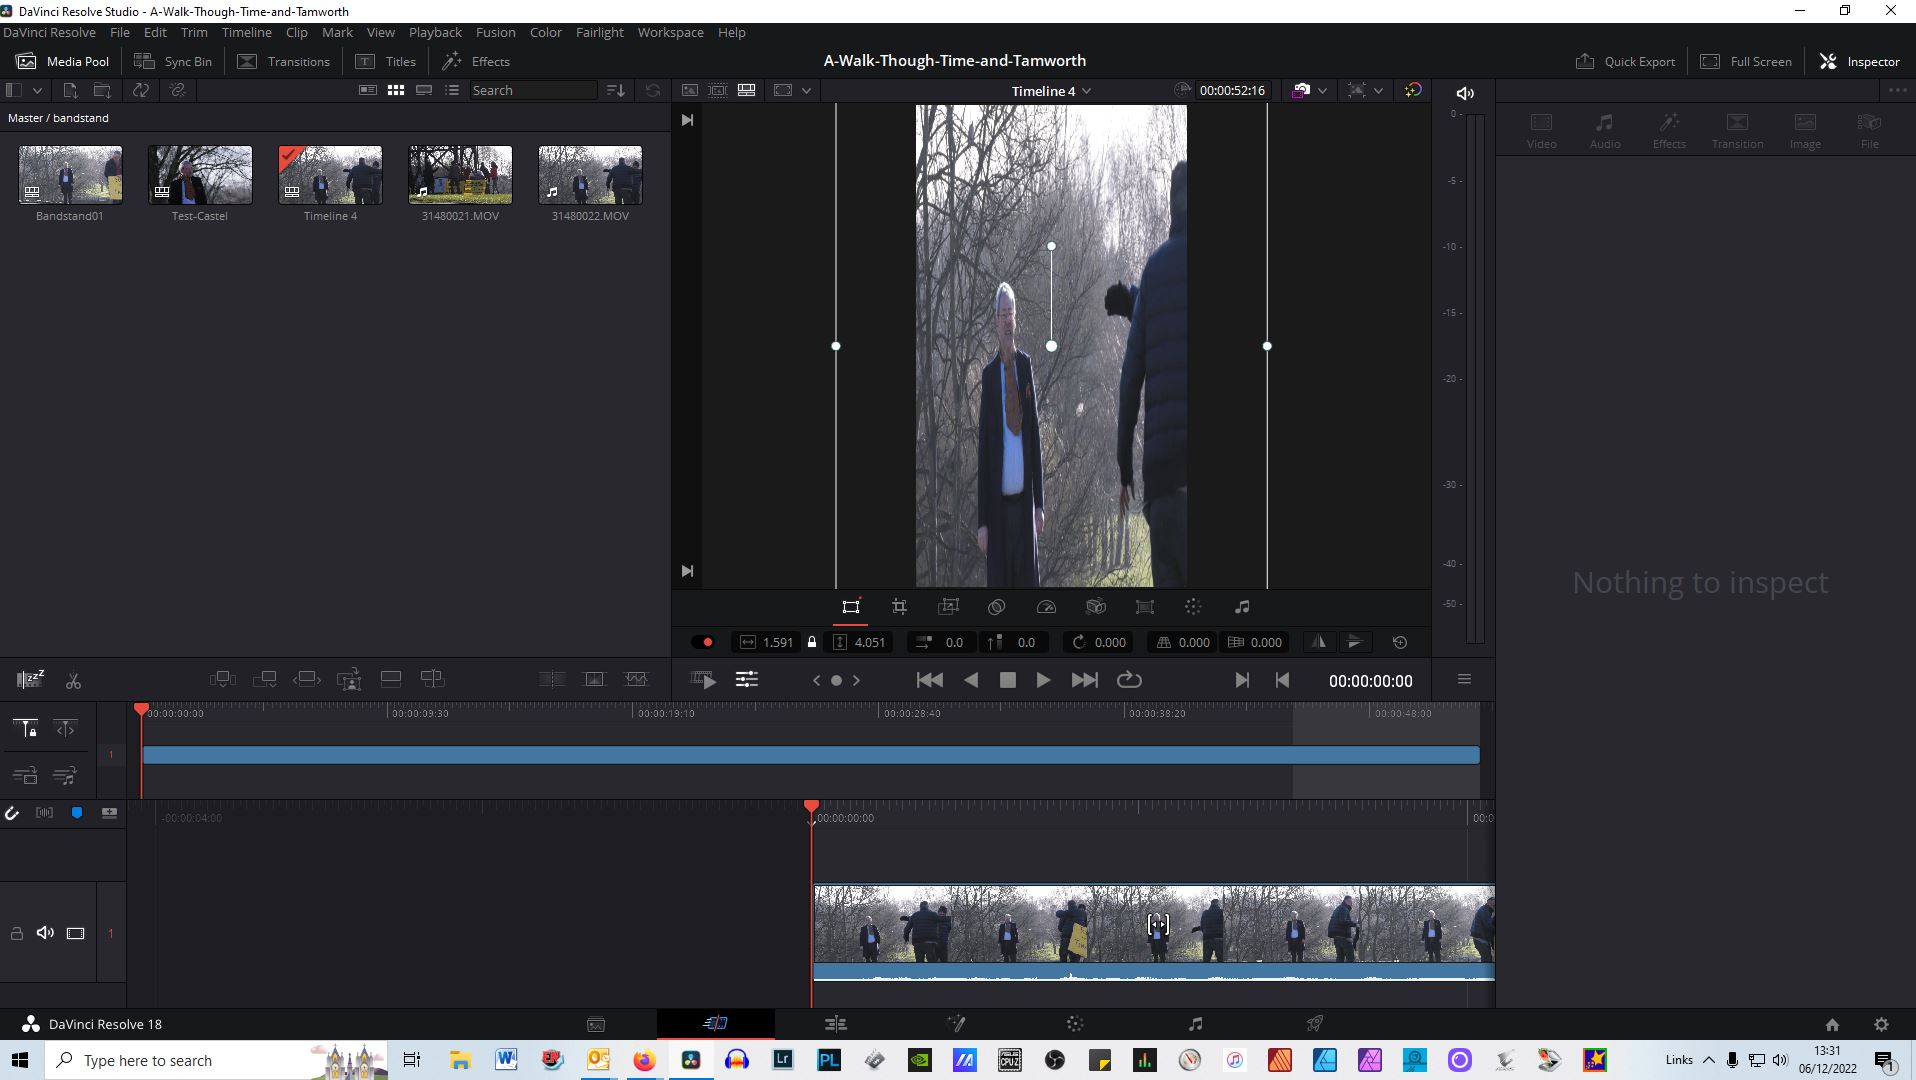The image size is (1916, 1080).
Task: Open the Deliver page rocket icon
Action: click(x=1315, y=1024)
